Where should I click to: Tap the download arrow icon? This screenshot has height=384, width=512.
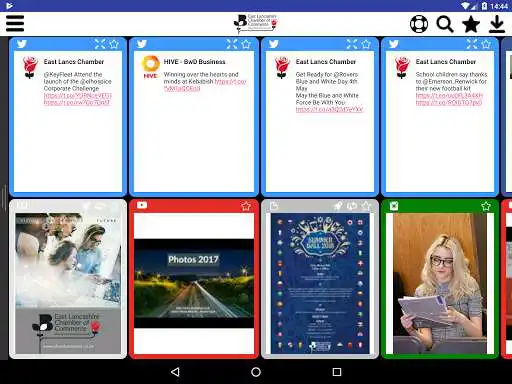pyautogui.click(x=497, y=24)
